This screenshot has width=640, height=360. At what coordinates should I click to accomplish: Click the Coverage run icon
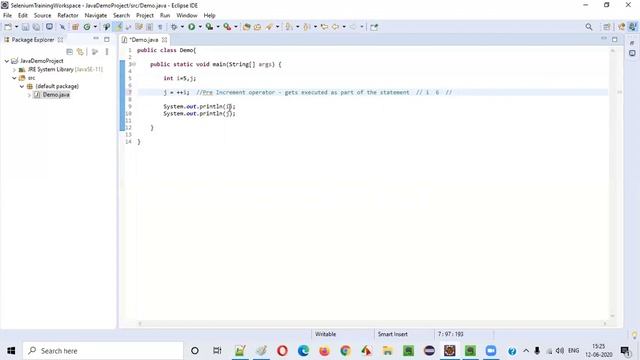pyautogui.click(x=209, y=27)
